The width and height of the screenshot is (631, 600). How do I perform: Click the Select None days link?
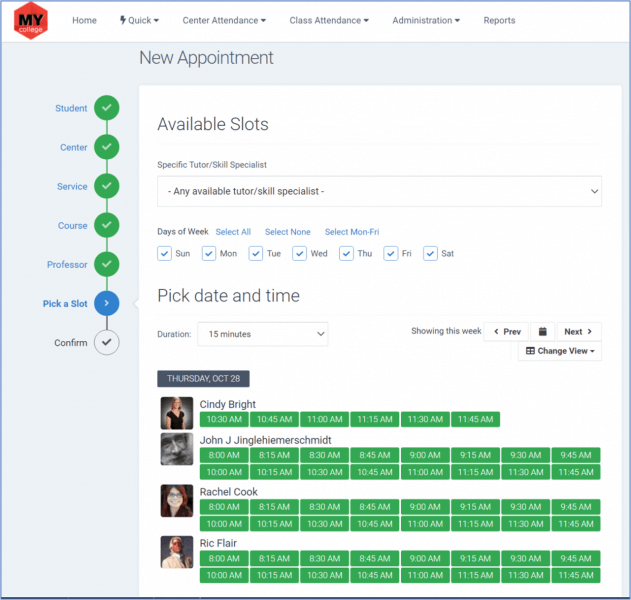tap(288, 232)
